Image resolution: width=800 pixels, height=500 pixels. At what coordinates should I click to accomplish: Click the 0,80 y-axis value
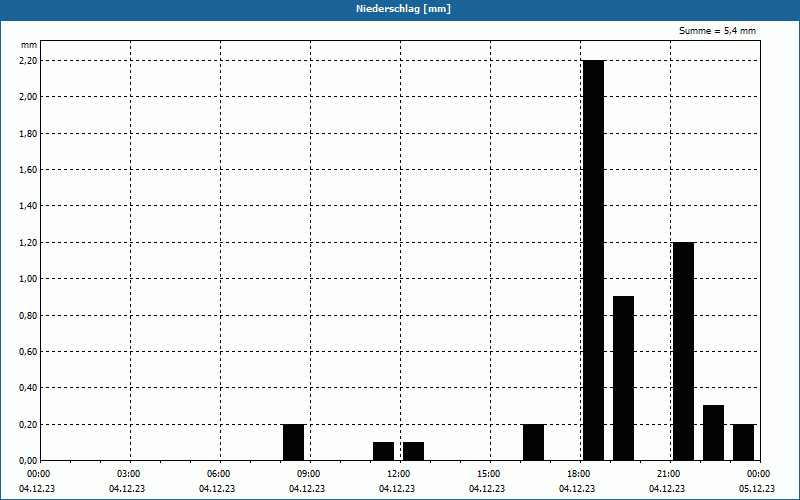pyautogui.click(x=28, y=316)
